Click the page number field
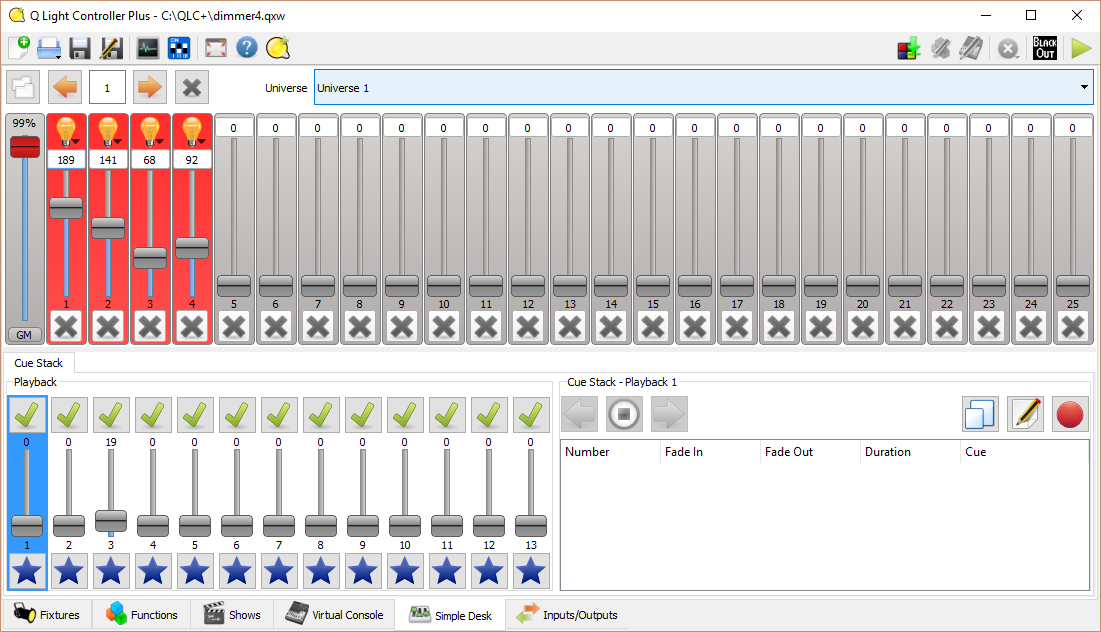The height and width of the screenshot is (632, 1101). click(107, 87)
